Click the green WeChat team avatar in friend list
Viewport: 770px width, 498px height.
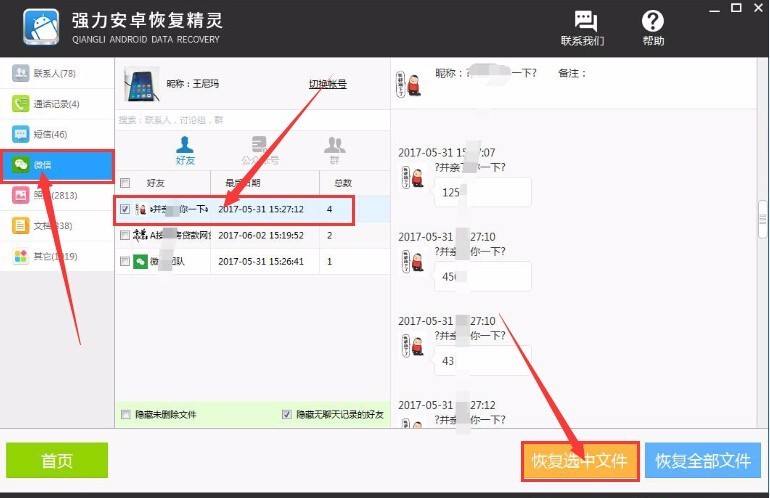coord(140,261)
